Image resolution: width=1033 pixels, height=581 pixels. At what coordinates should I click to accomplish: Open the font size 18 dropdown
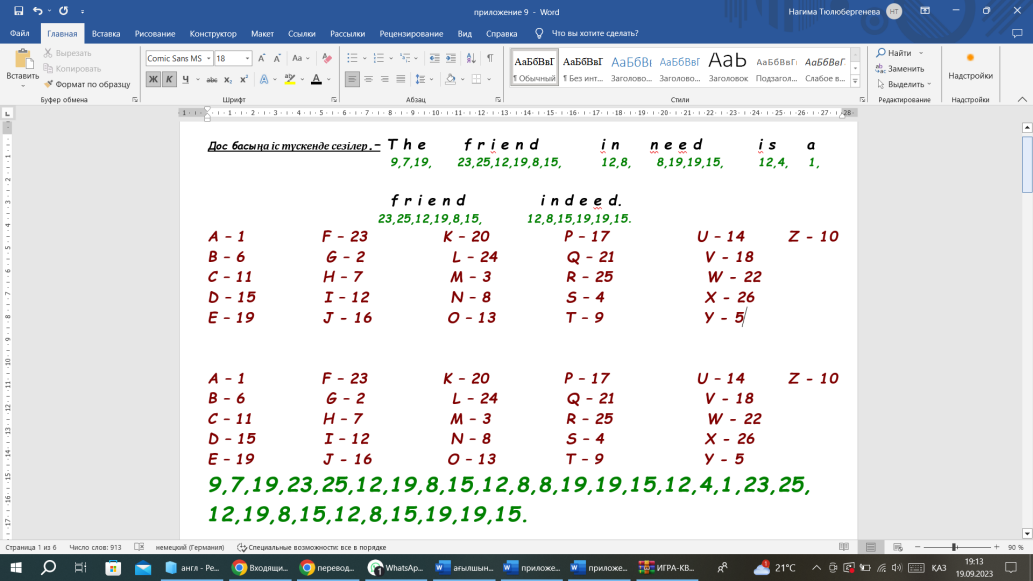click(x=247, y=58)
